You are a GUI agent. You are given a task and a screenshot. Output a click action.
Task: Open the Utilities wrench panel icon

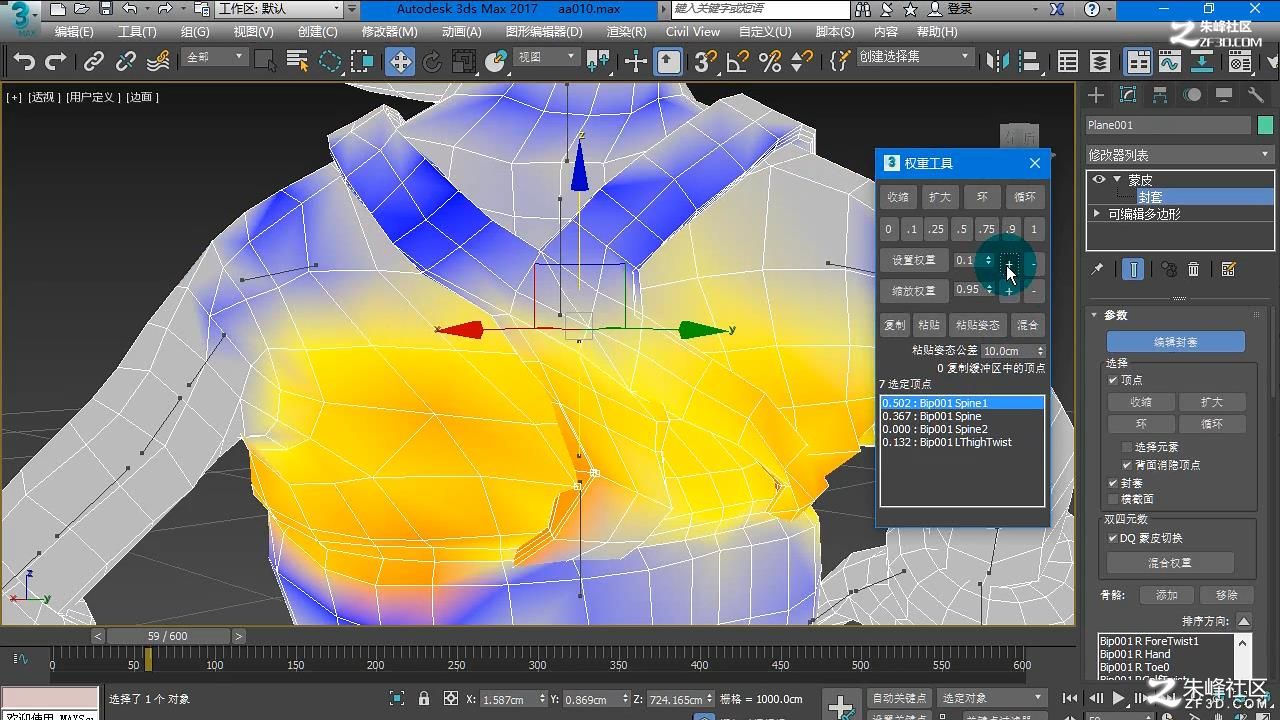click(x=1256, y=95)
